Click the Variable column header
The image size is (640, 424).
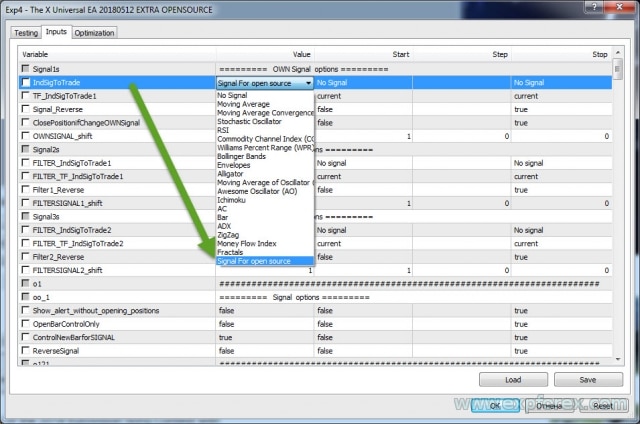click(117, 54)
